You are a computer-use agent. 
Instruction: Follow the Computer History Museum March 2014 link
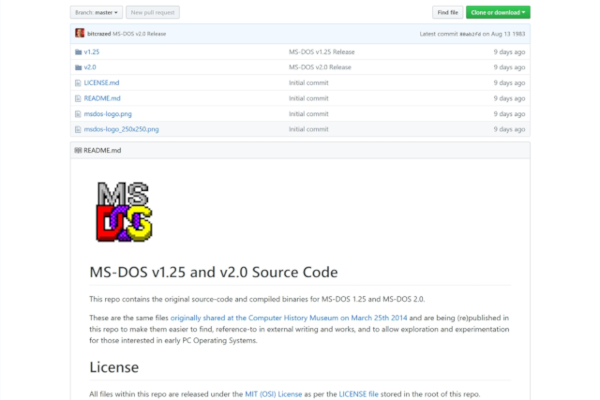(x=289, y=318)
